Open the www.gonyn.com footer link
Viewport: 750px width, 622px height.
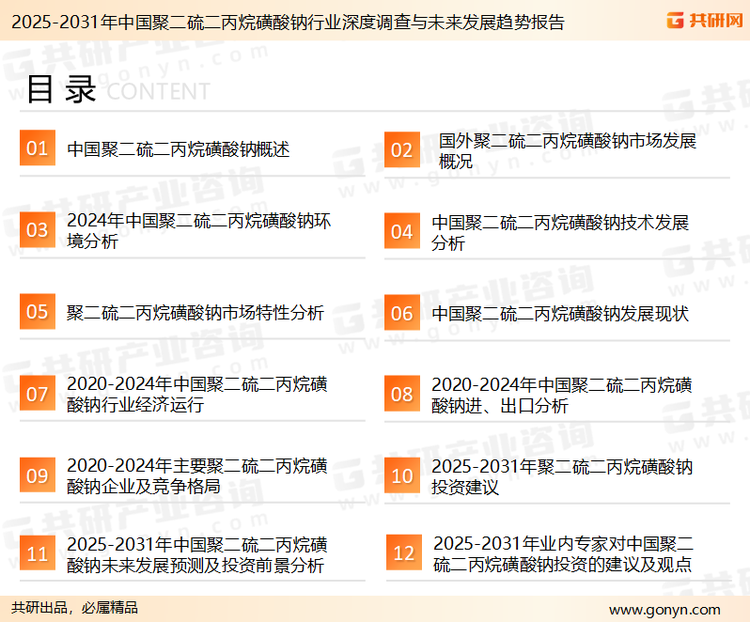664,610
